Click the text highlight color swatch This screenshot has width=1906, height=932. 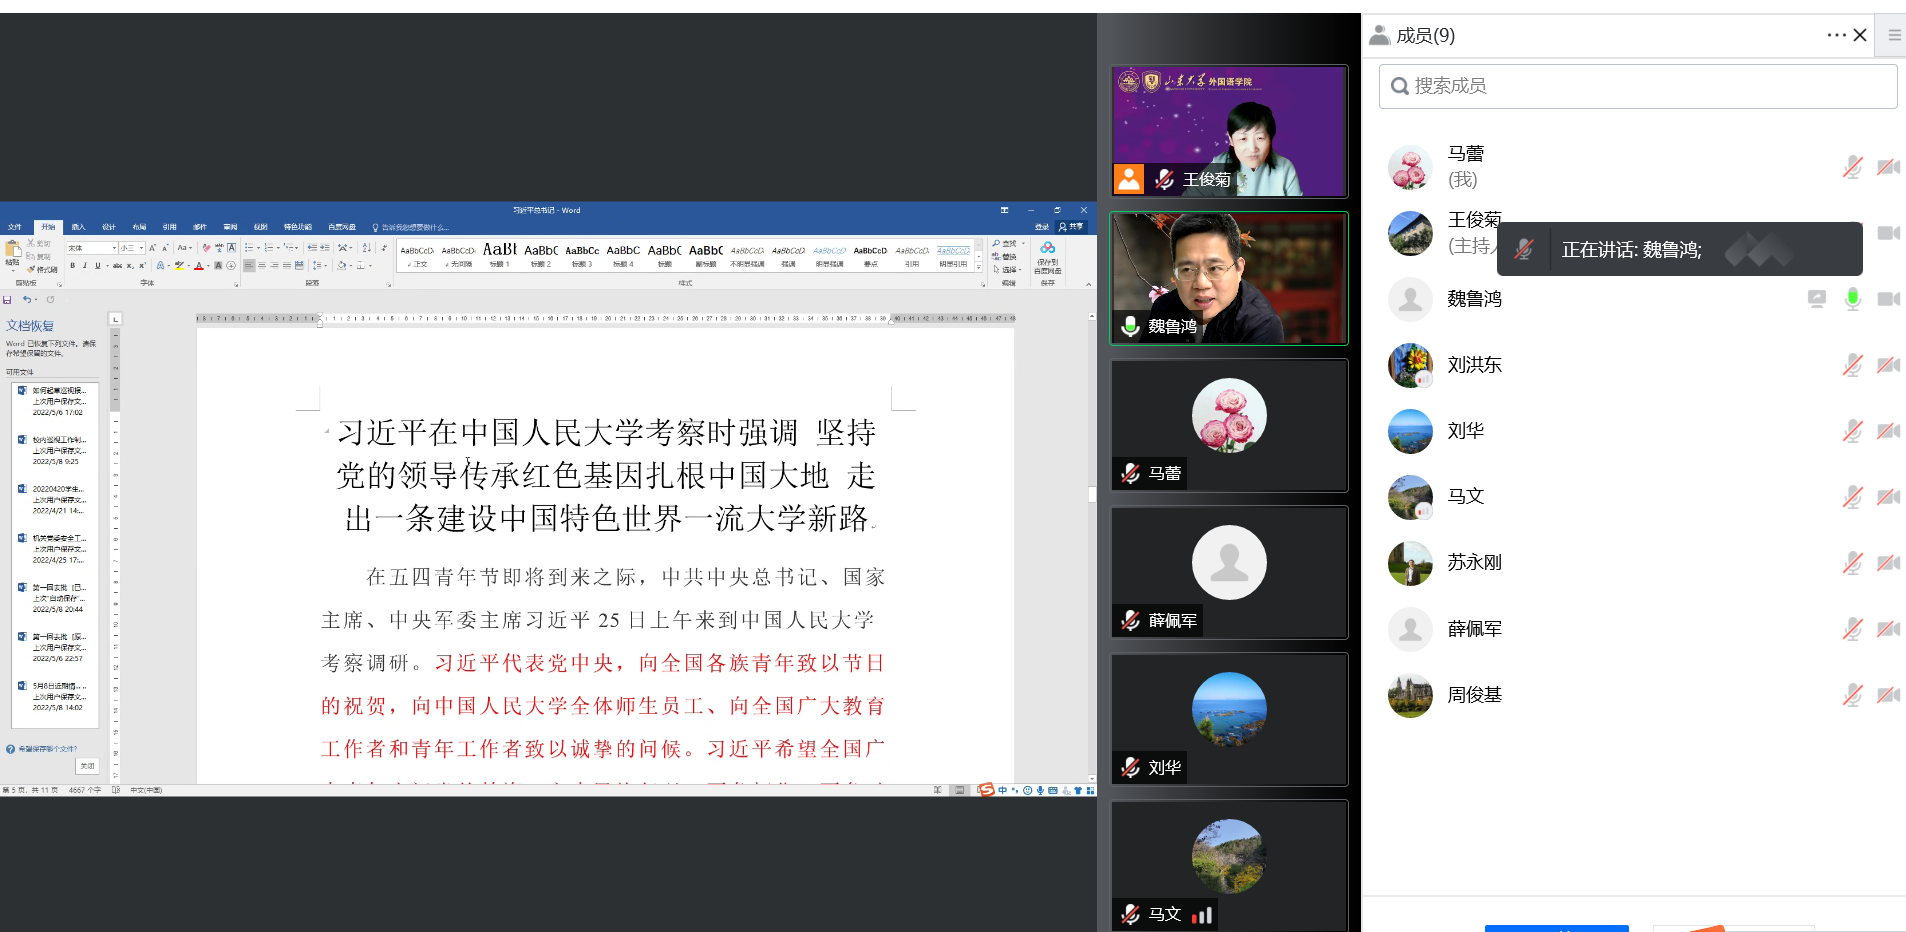(x=179, y=266)
